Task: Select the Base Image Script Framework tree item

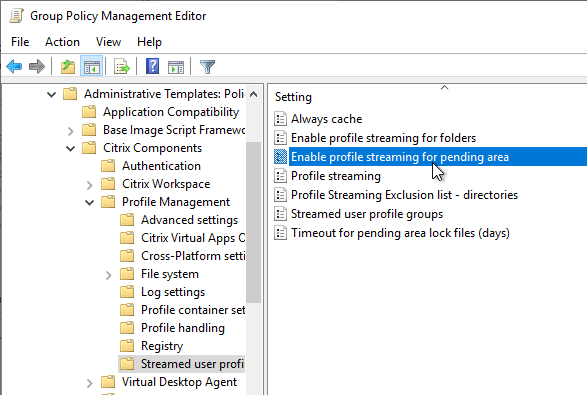Action: click(x=174, y=130)
